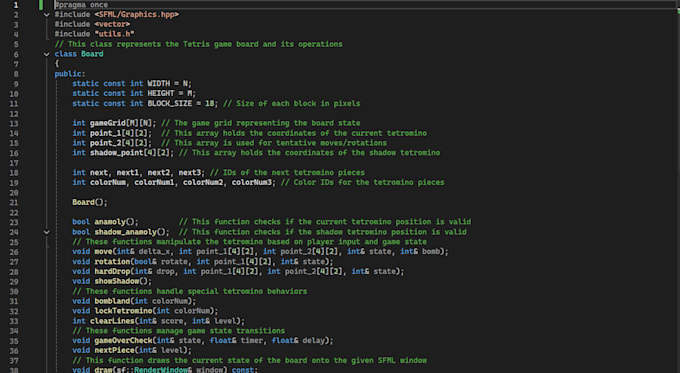The height and width of the screenshot is (373, 680).
Task: Click line number 21 in the gutter
Action: point(13,203)
